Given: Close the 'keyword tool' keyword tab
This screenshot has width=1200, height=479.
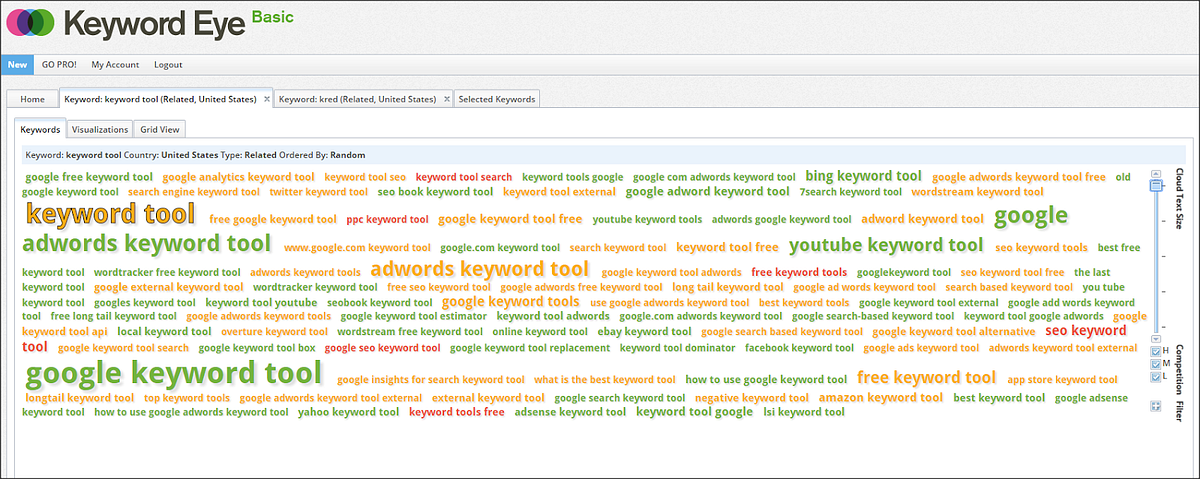Looking at the screenshot, I should pyautogui.click(x=267, y=99).
